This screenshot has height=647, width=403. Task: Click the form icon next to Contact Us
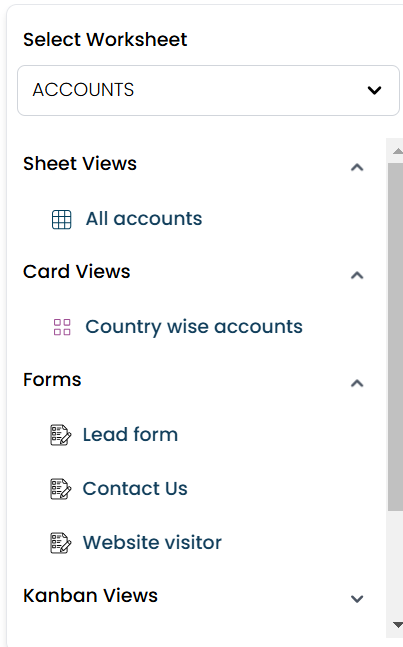pyautogui.click(x=61, y=489)
